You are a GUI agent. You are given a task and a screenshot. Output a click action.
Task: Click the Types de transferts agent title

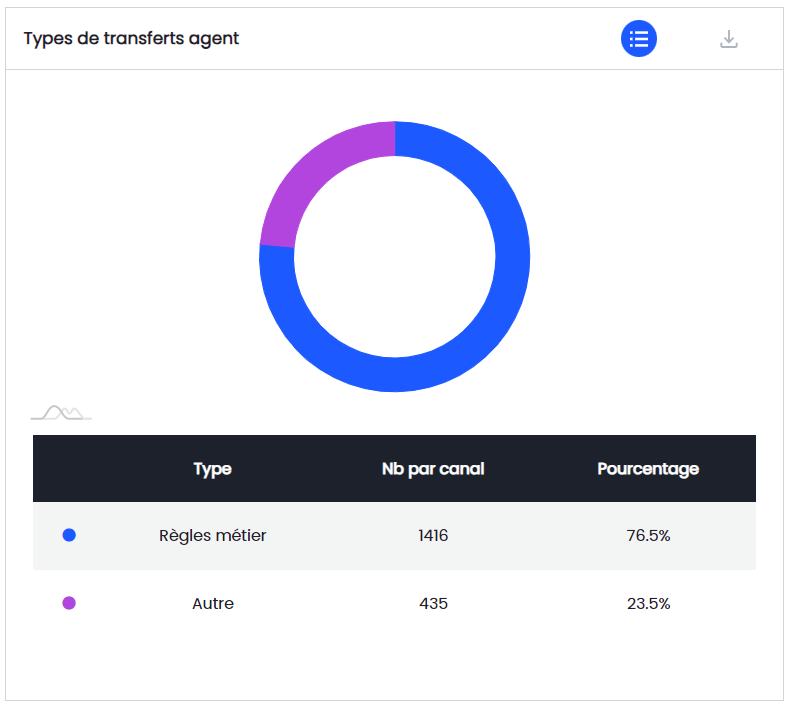(131, 39)
